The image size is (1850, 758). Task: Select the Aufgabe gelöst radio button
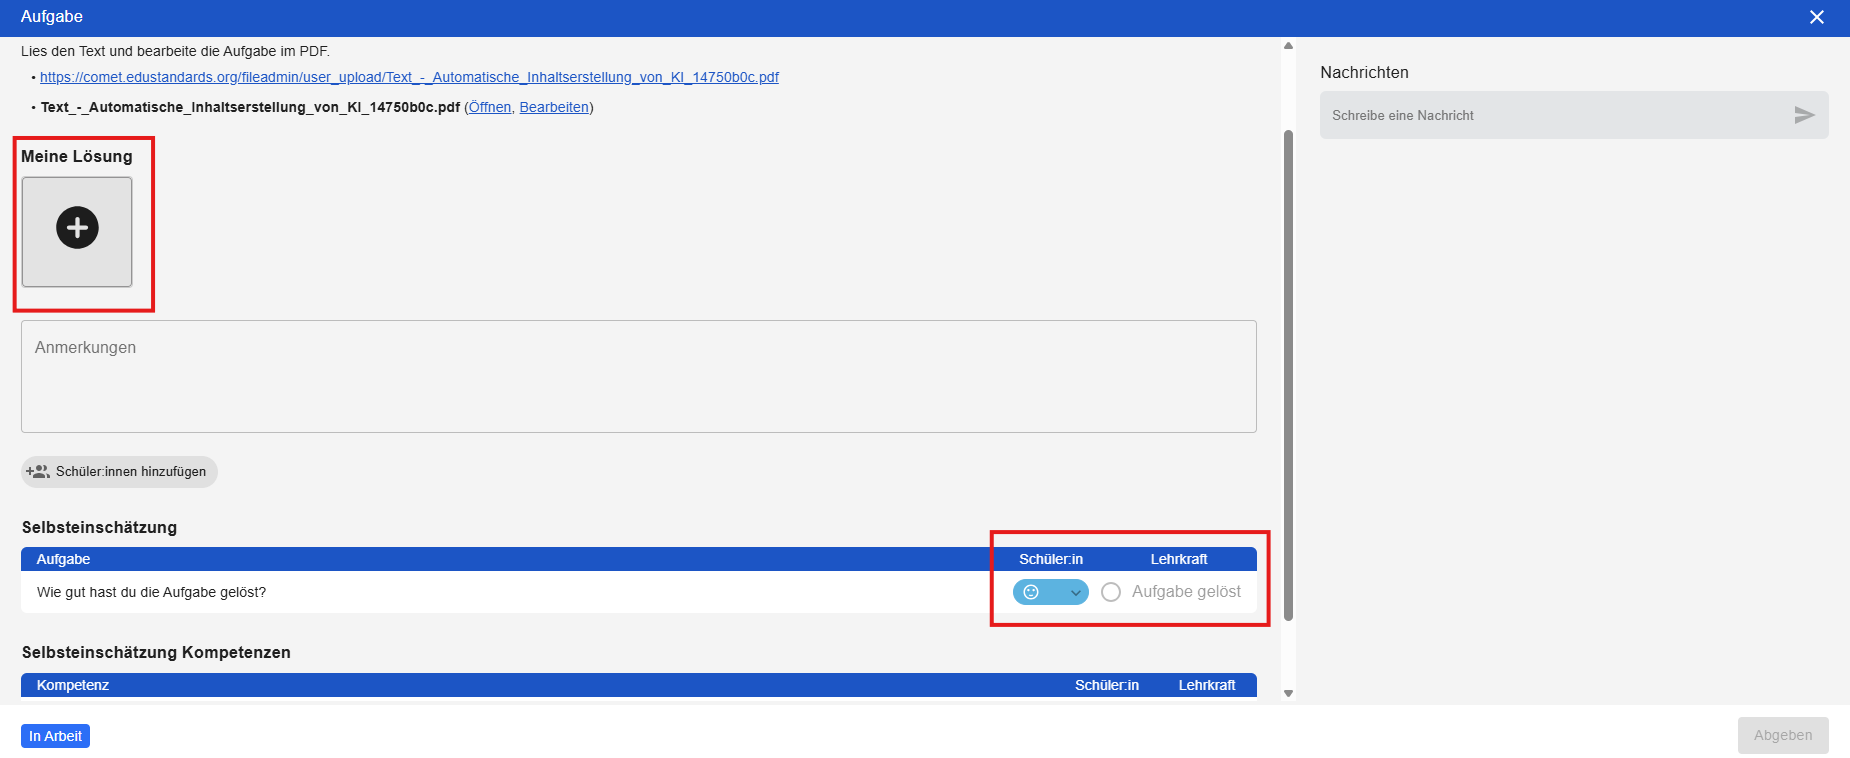pyautogui.click(x=1111, y=592)
